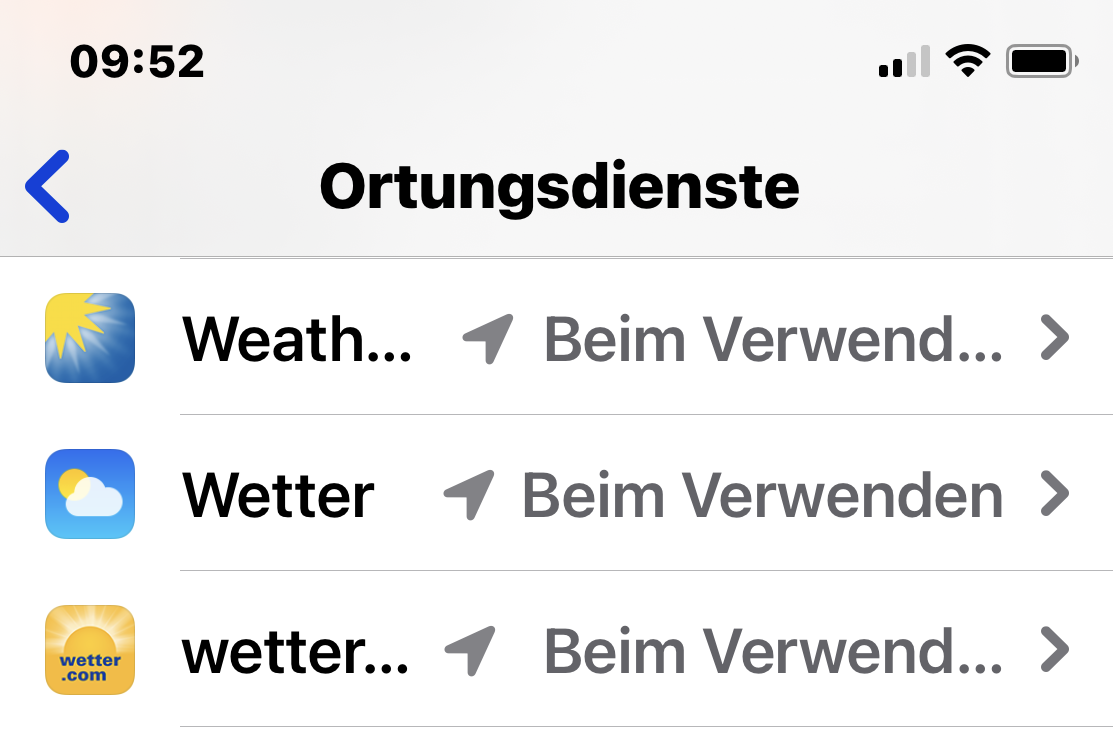Click location arrow in the Weath... row
Image resolution: width=1113 pixels, height=734 pixels.
coord(488,339)
